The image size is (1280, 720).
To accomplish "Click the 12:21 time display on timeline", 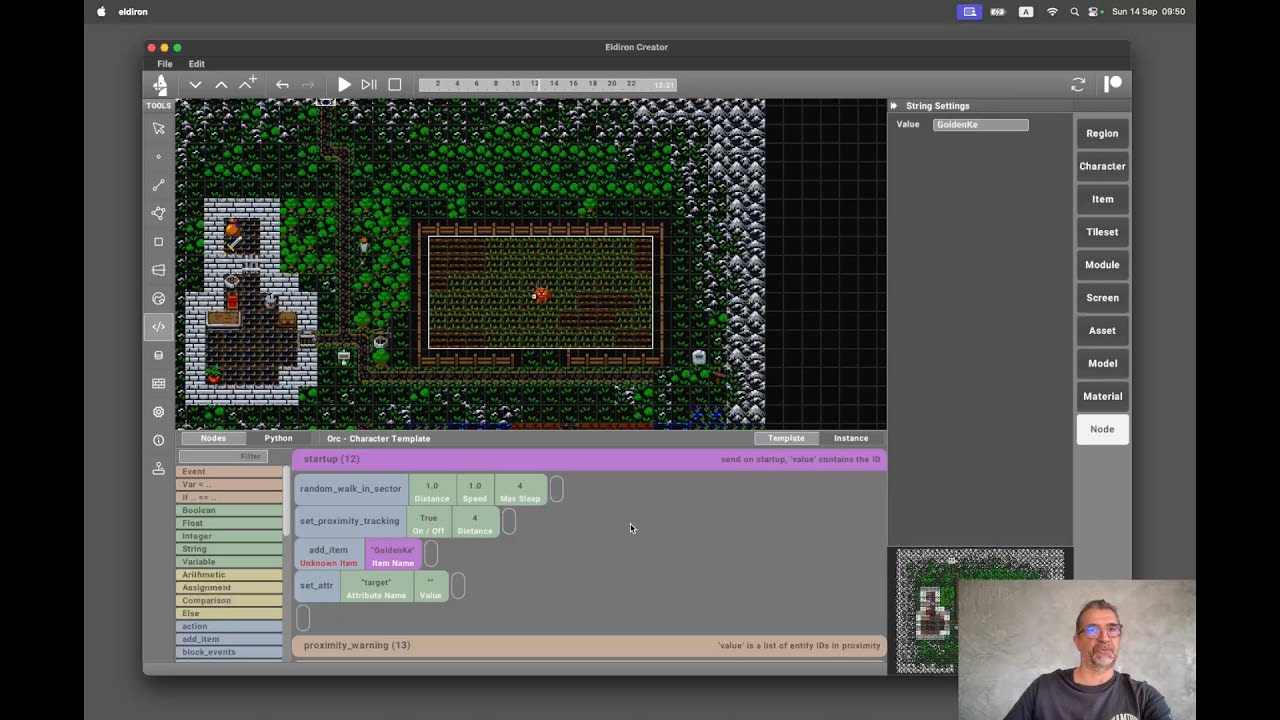I will 663,85.
